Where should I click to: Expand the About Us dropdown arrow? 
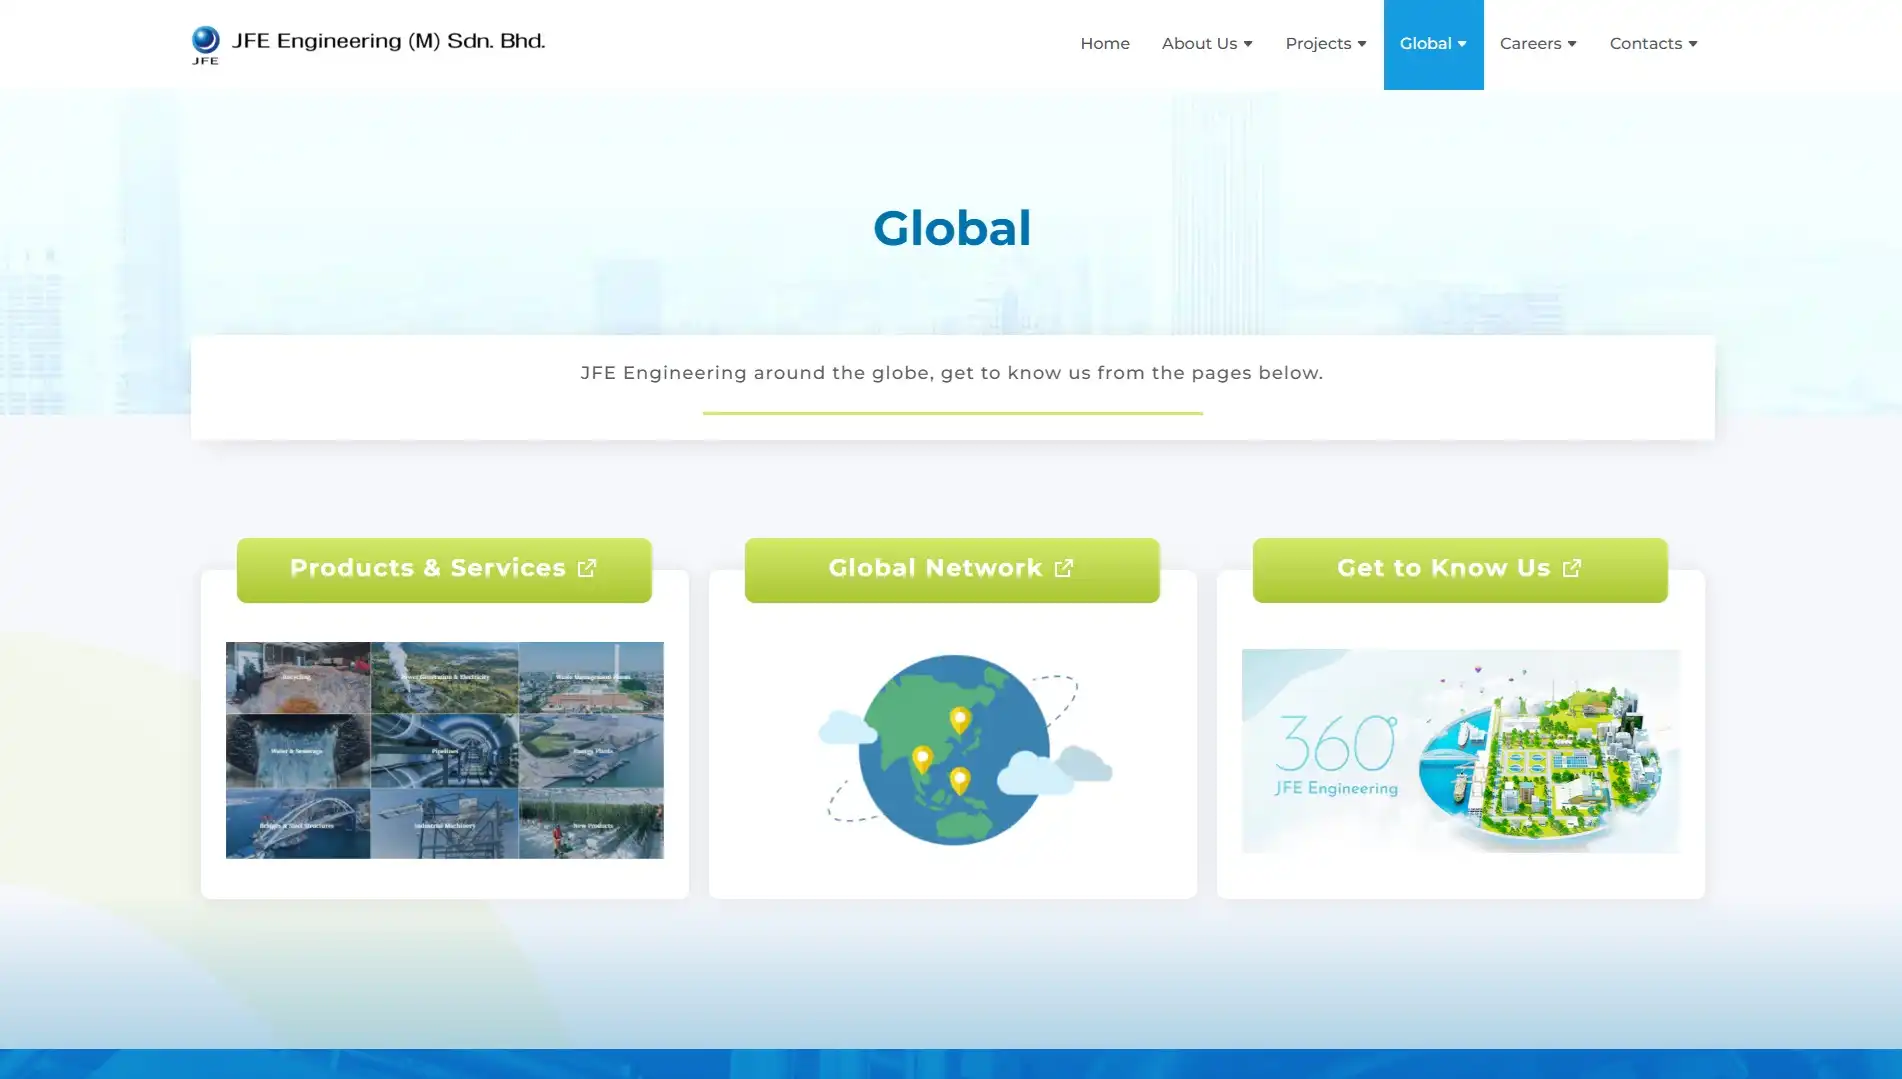click(1248, 44)
